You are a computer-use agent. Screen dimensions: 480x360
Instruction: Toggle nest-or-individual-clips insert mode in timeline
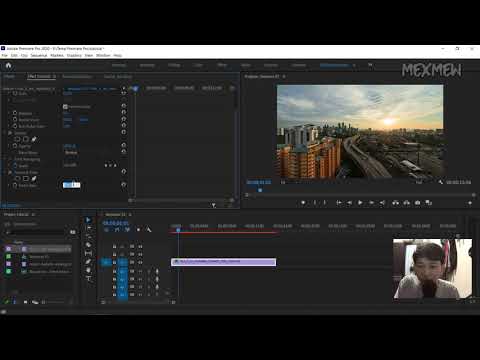(x=106, y=230)
